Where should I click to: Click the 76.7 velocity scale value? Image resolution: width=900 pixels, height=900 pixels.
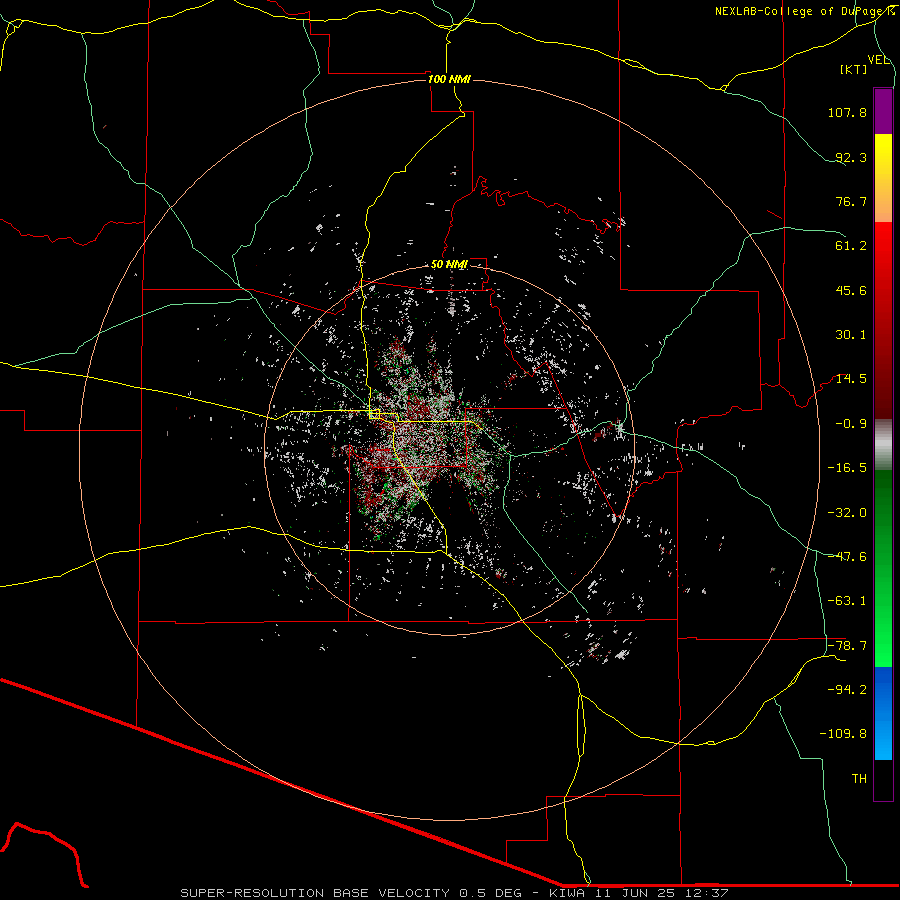click(x=851, y=201)
